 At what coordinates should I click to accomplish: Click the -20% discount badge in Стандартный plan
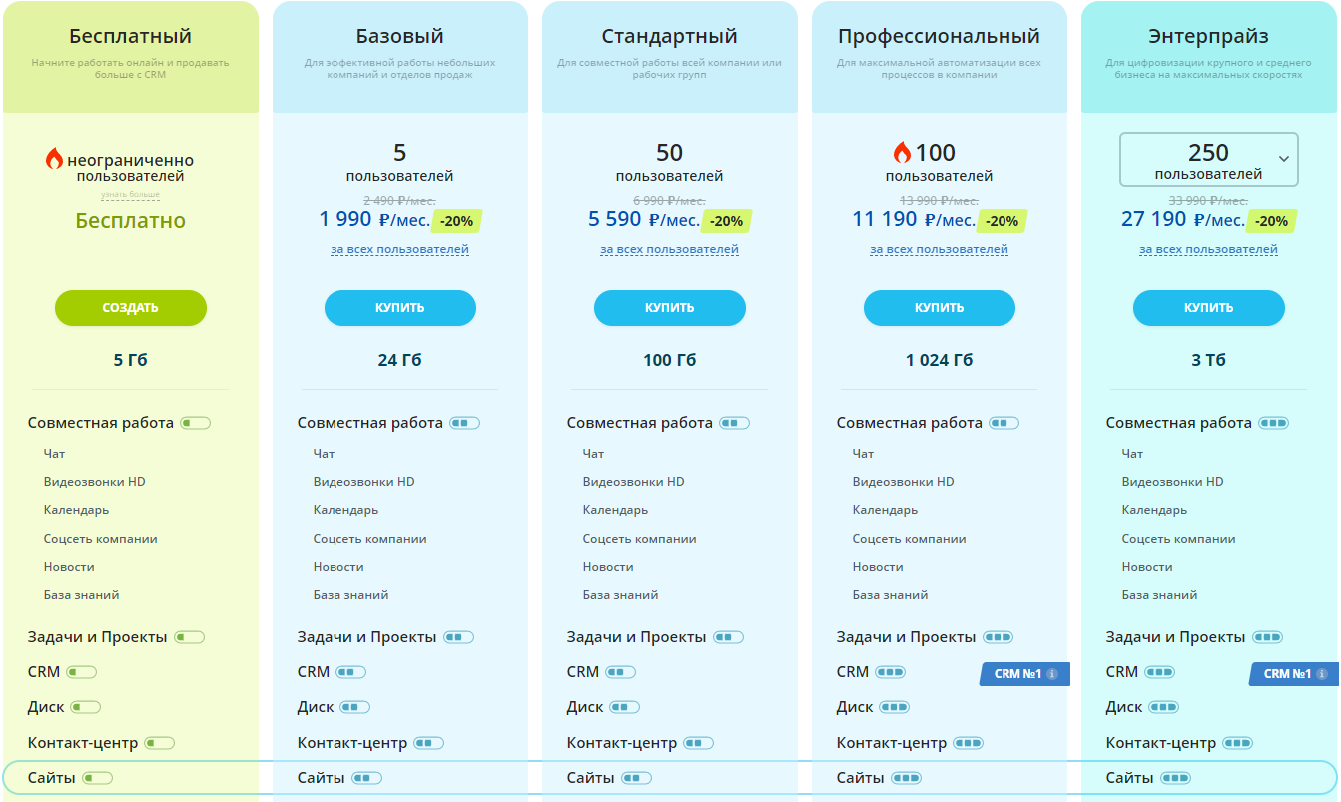coord(727,221)
